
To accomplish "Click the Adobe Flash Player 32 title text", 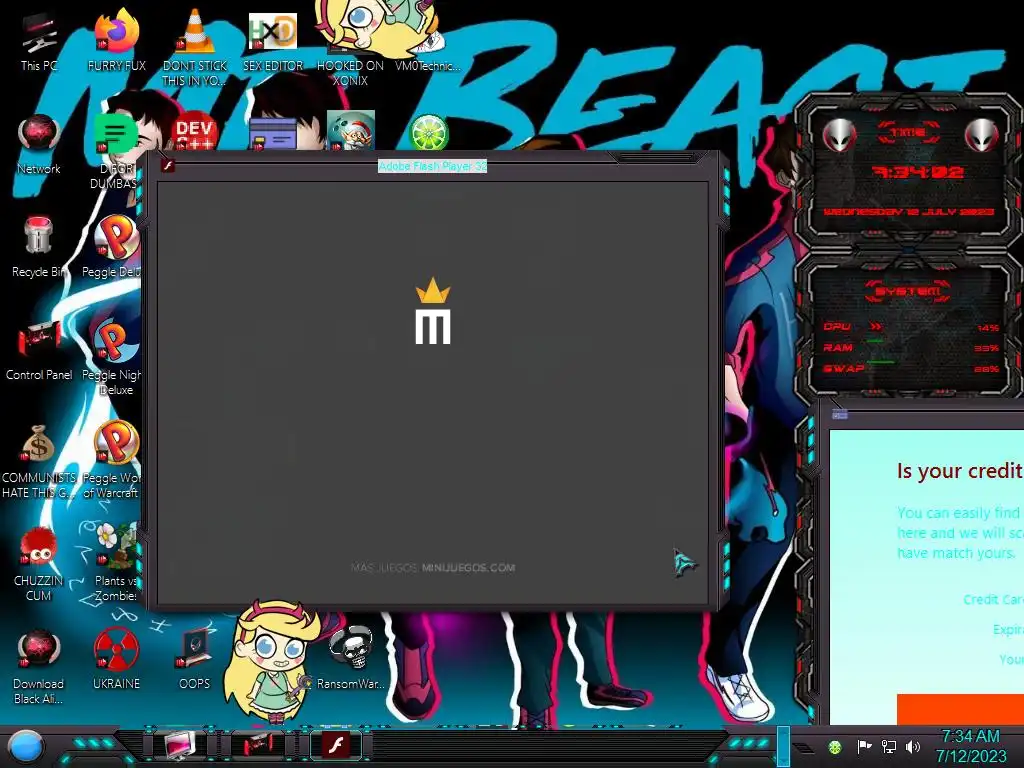I will pos(432,166).
